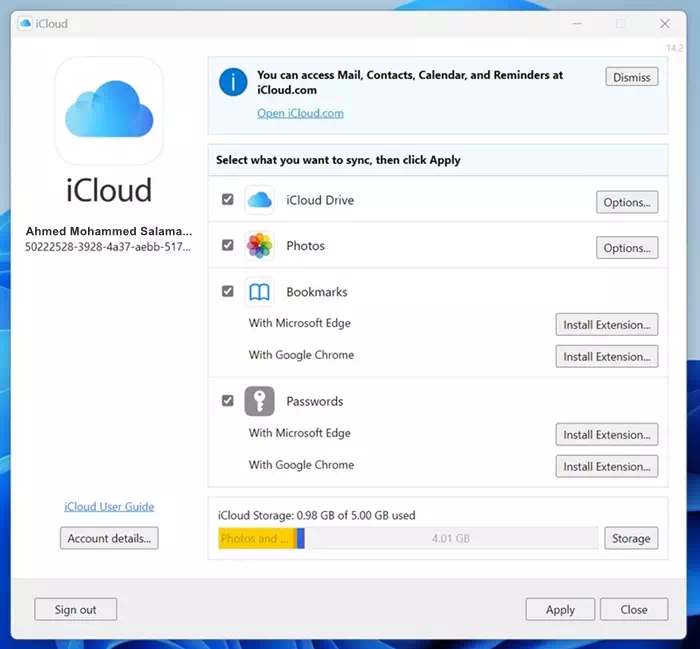Open iCloud Drive Options
This screenshot has width=700, height=649.
[x=627, y=202]
